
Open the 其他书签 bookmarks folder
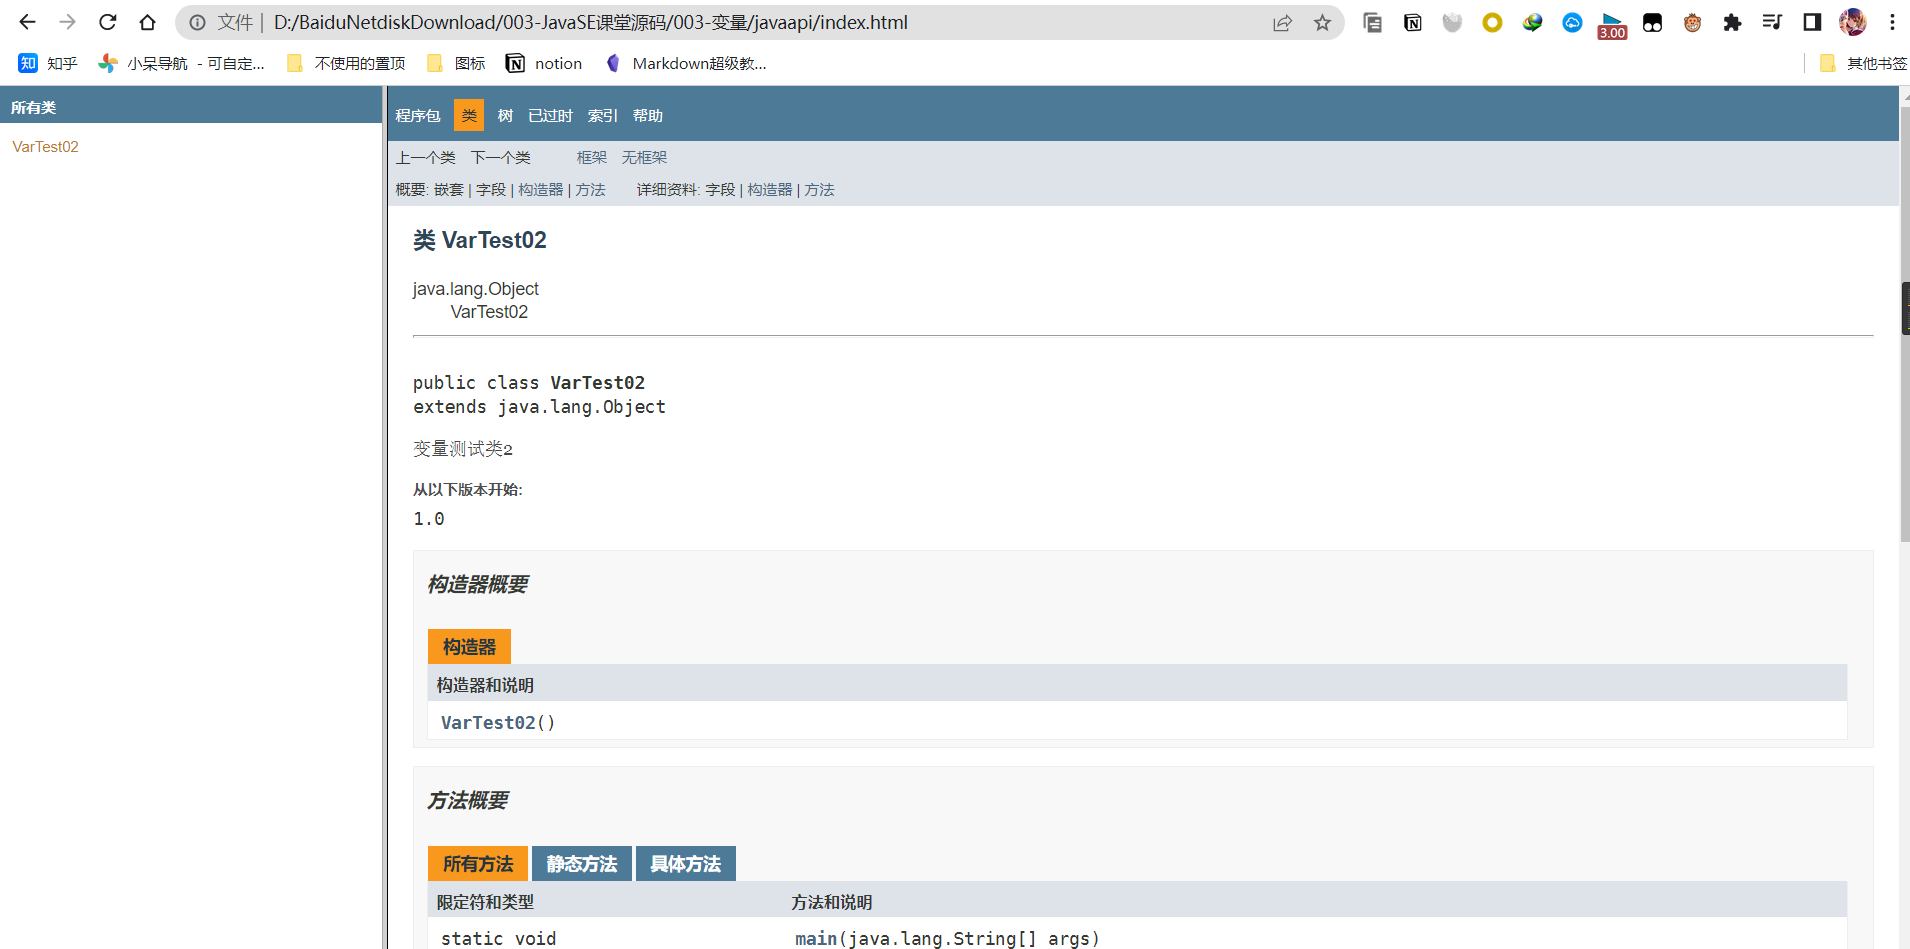coord(1864,64)
